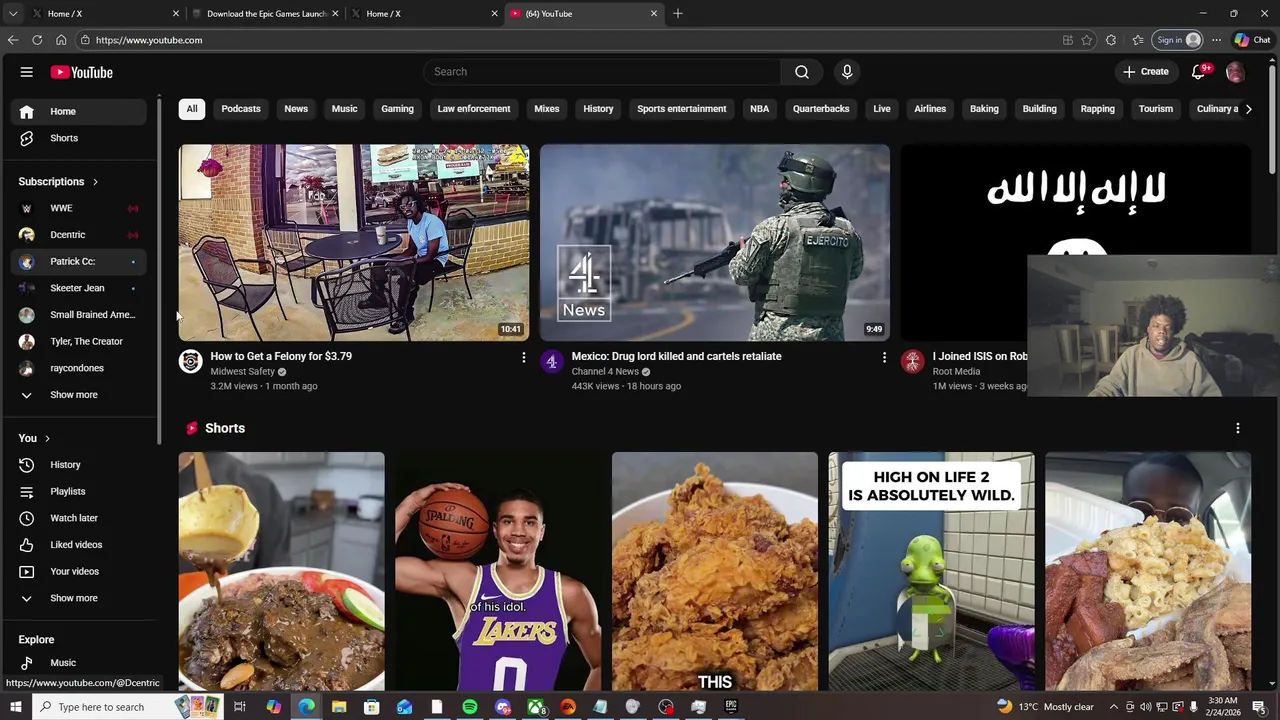Open Shorts section more options
The image size is (1280, 720).
pos(1238,428)
